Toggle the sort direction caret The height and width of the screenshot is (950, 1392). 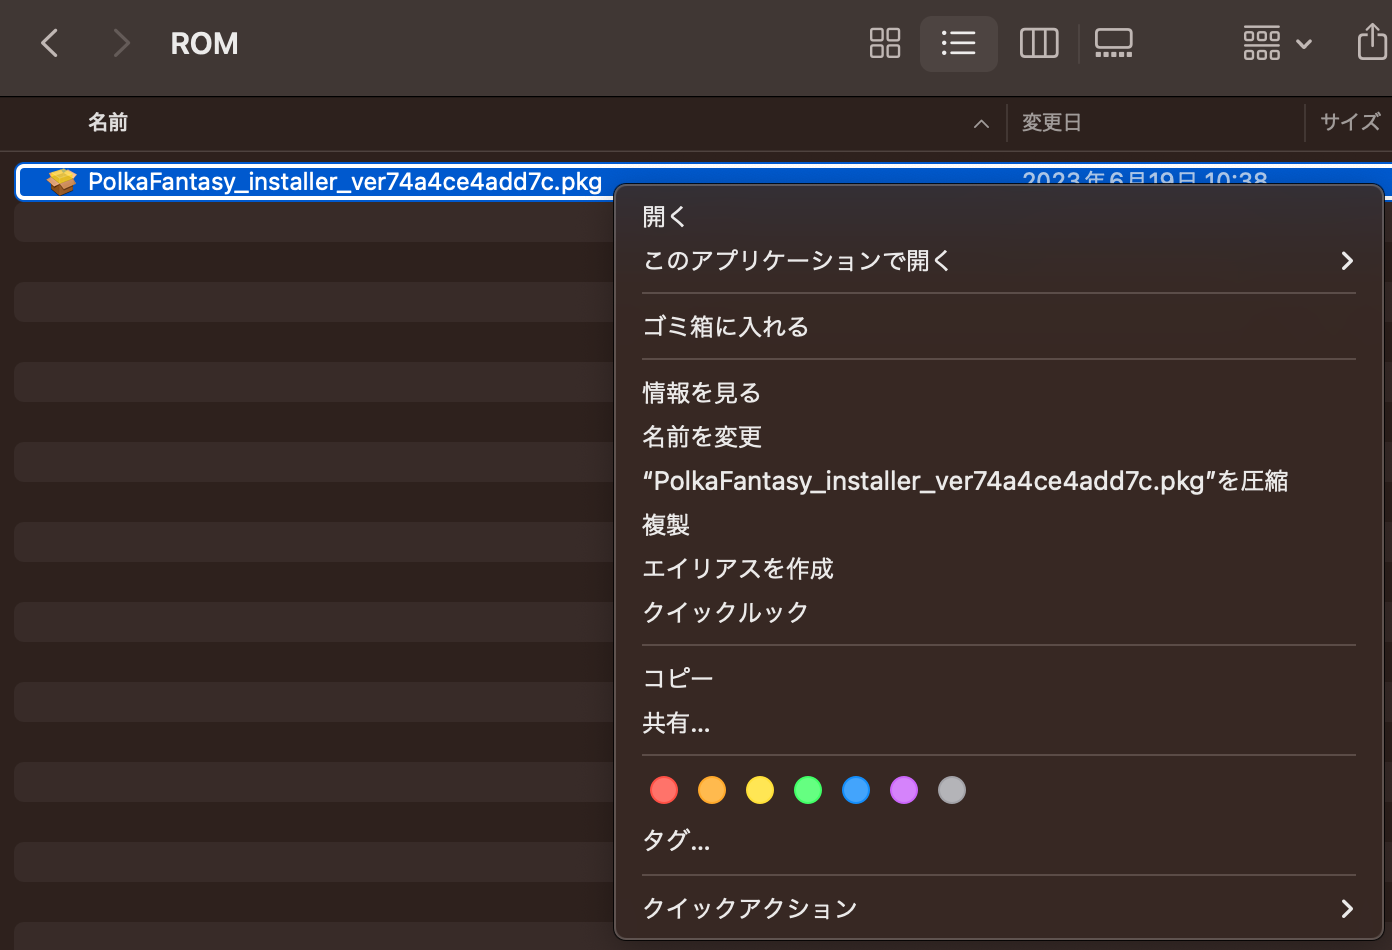coord(981,123)
